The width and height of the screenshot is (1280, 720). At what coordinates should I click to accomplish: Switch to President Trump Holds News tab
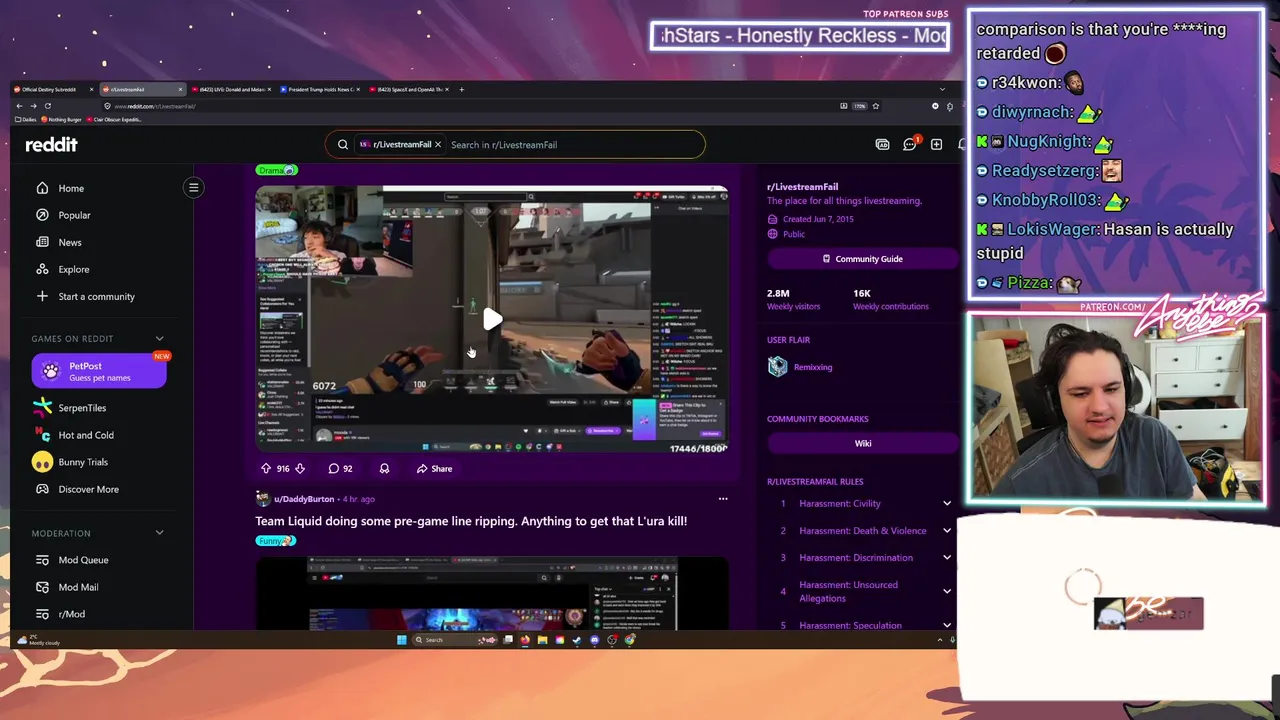[x=319, y=89]
